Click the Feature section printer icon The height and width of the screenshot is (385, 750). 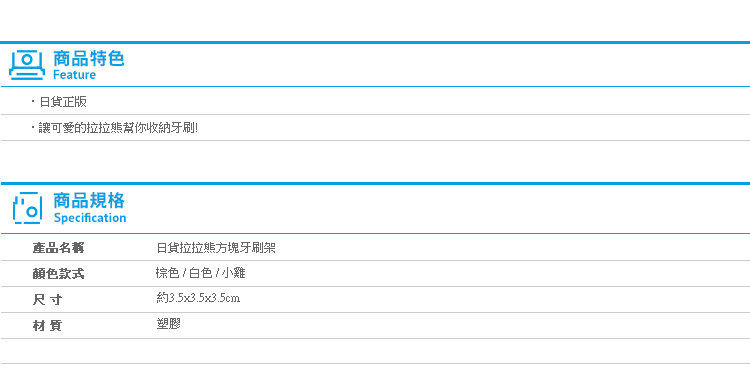[27, 65]
